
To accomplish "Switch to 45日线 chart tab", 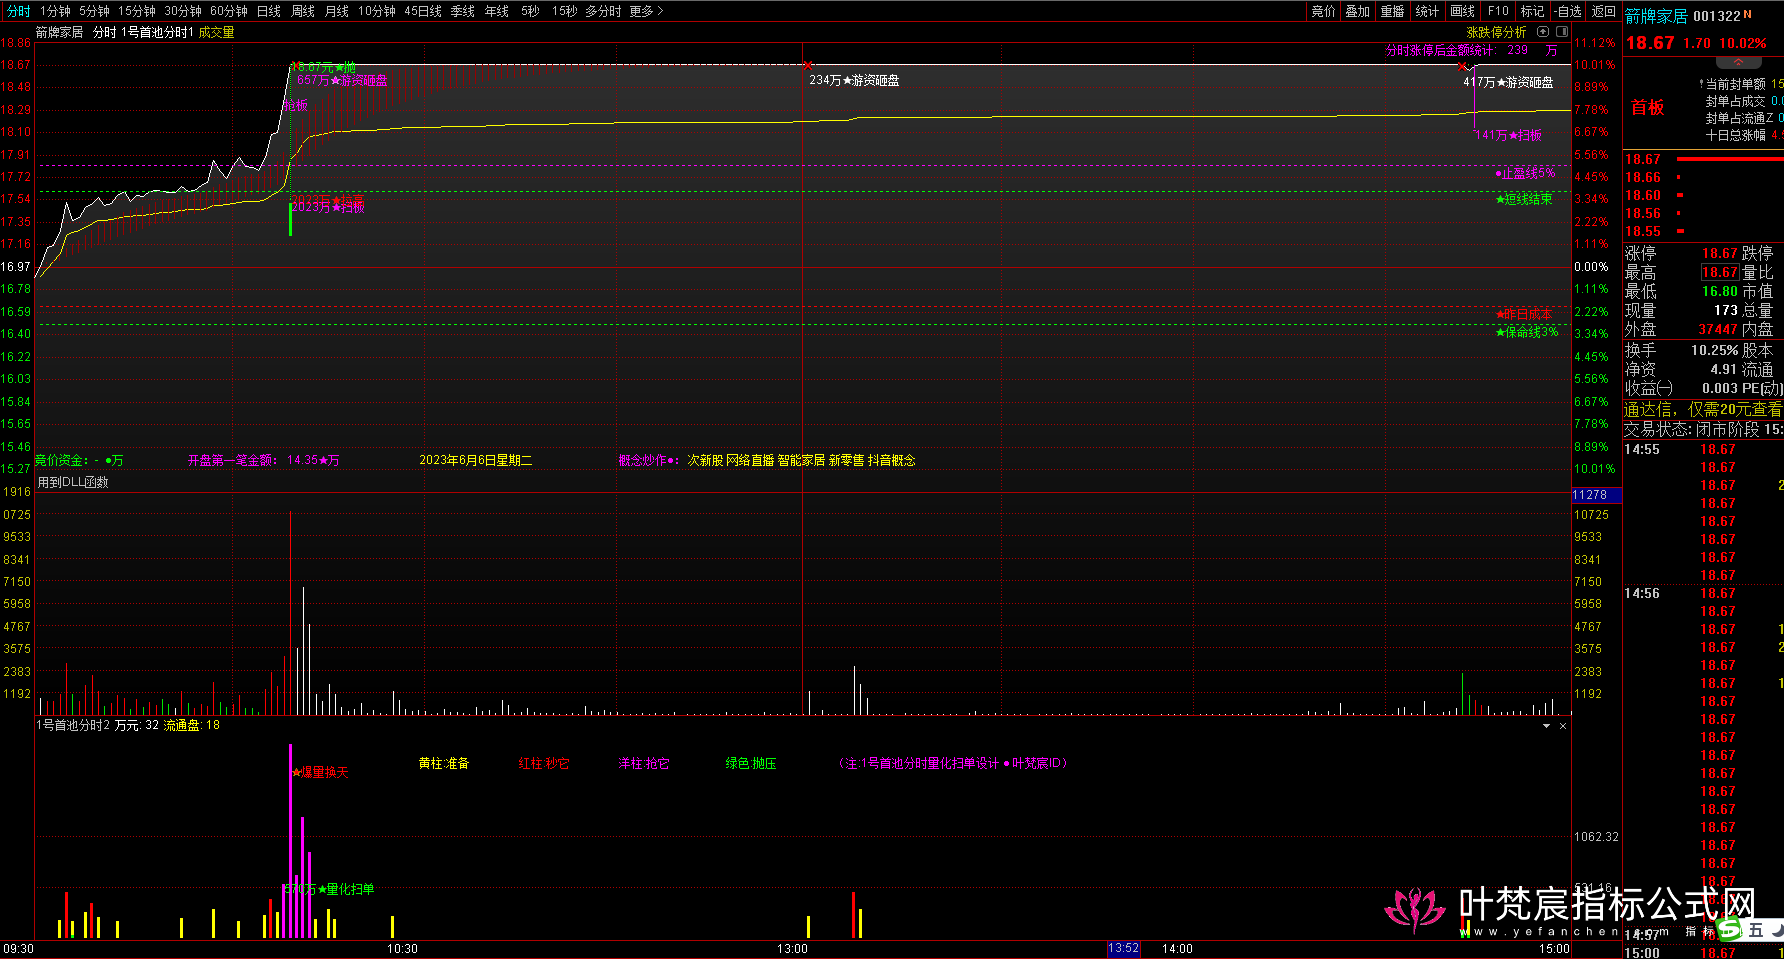I will 423,11.
